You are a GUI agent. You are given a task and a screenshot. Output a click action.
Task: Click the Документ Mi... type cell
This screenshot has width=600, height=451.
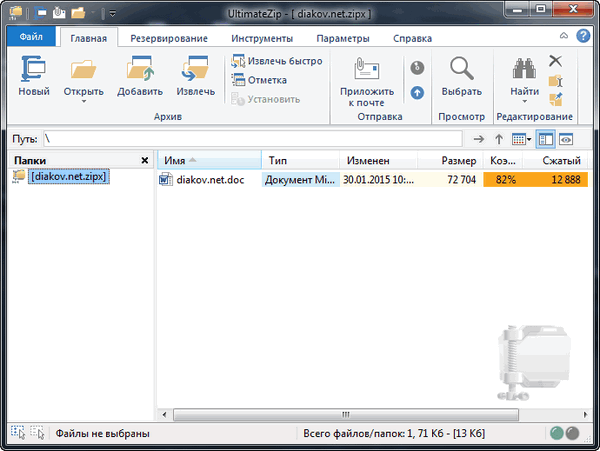(300, 179)
